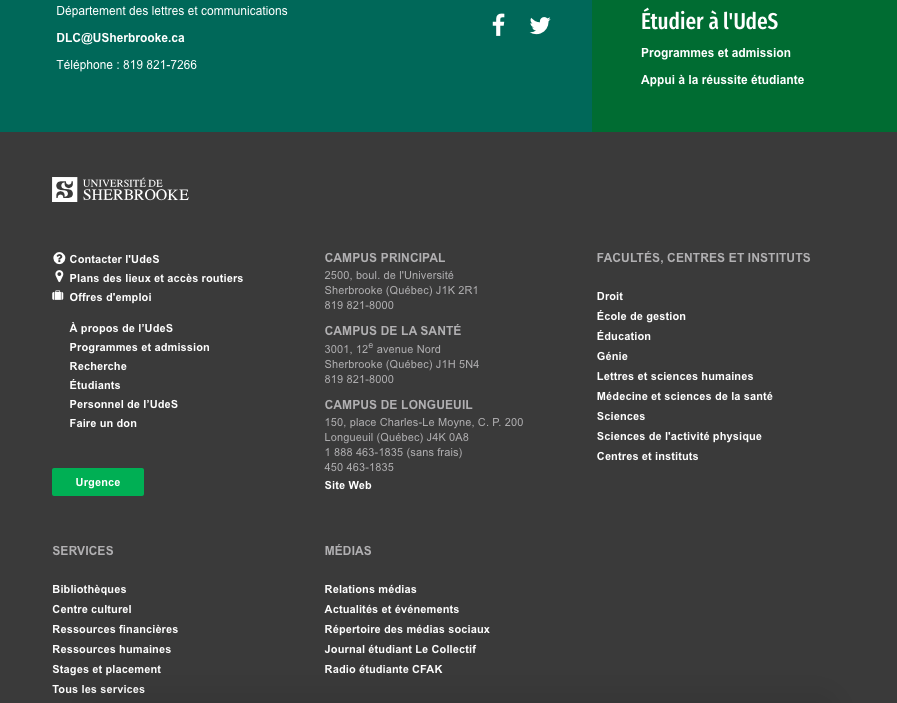The width and height of the screenshot is (897, 703).
Task: Open Actualités et événements
Action: pyautogui.click(x=392, y=609)
